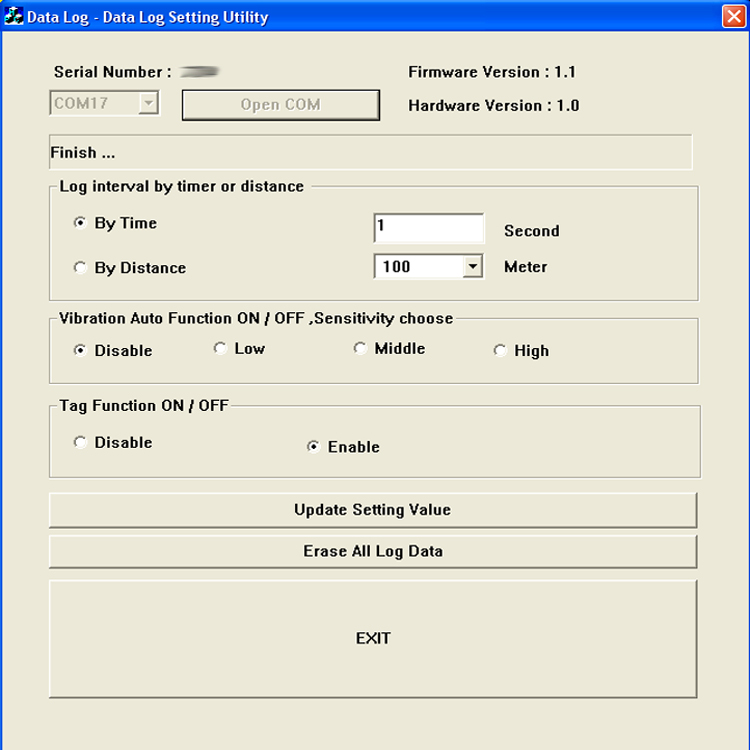This screenshot has width=750, height=750.
Task: Disable the Tag Function
Action: coord(80,442)
